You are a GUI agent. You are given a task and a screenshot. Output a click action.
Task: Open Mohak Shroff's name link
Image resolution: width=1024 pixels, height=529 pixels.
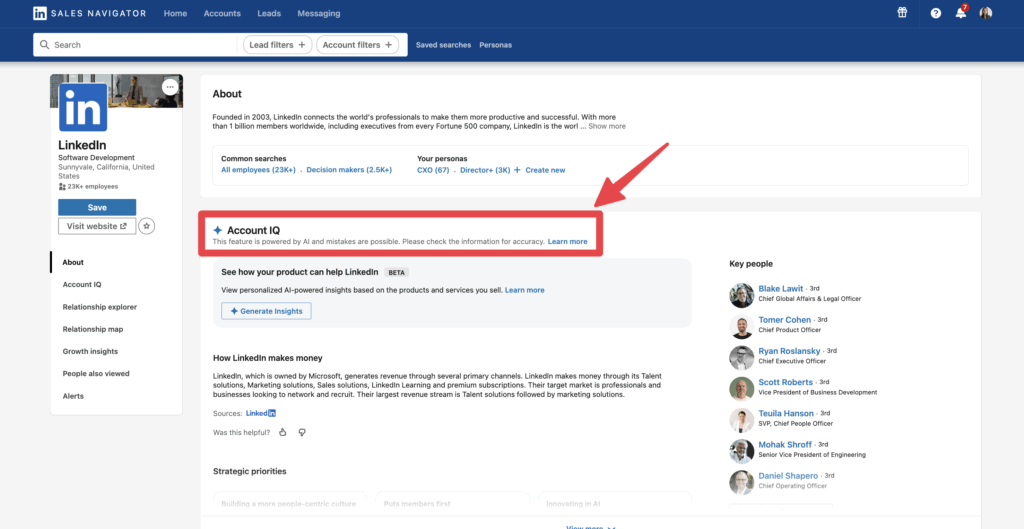(x=785, y=445)
